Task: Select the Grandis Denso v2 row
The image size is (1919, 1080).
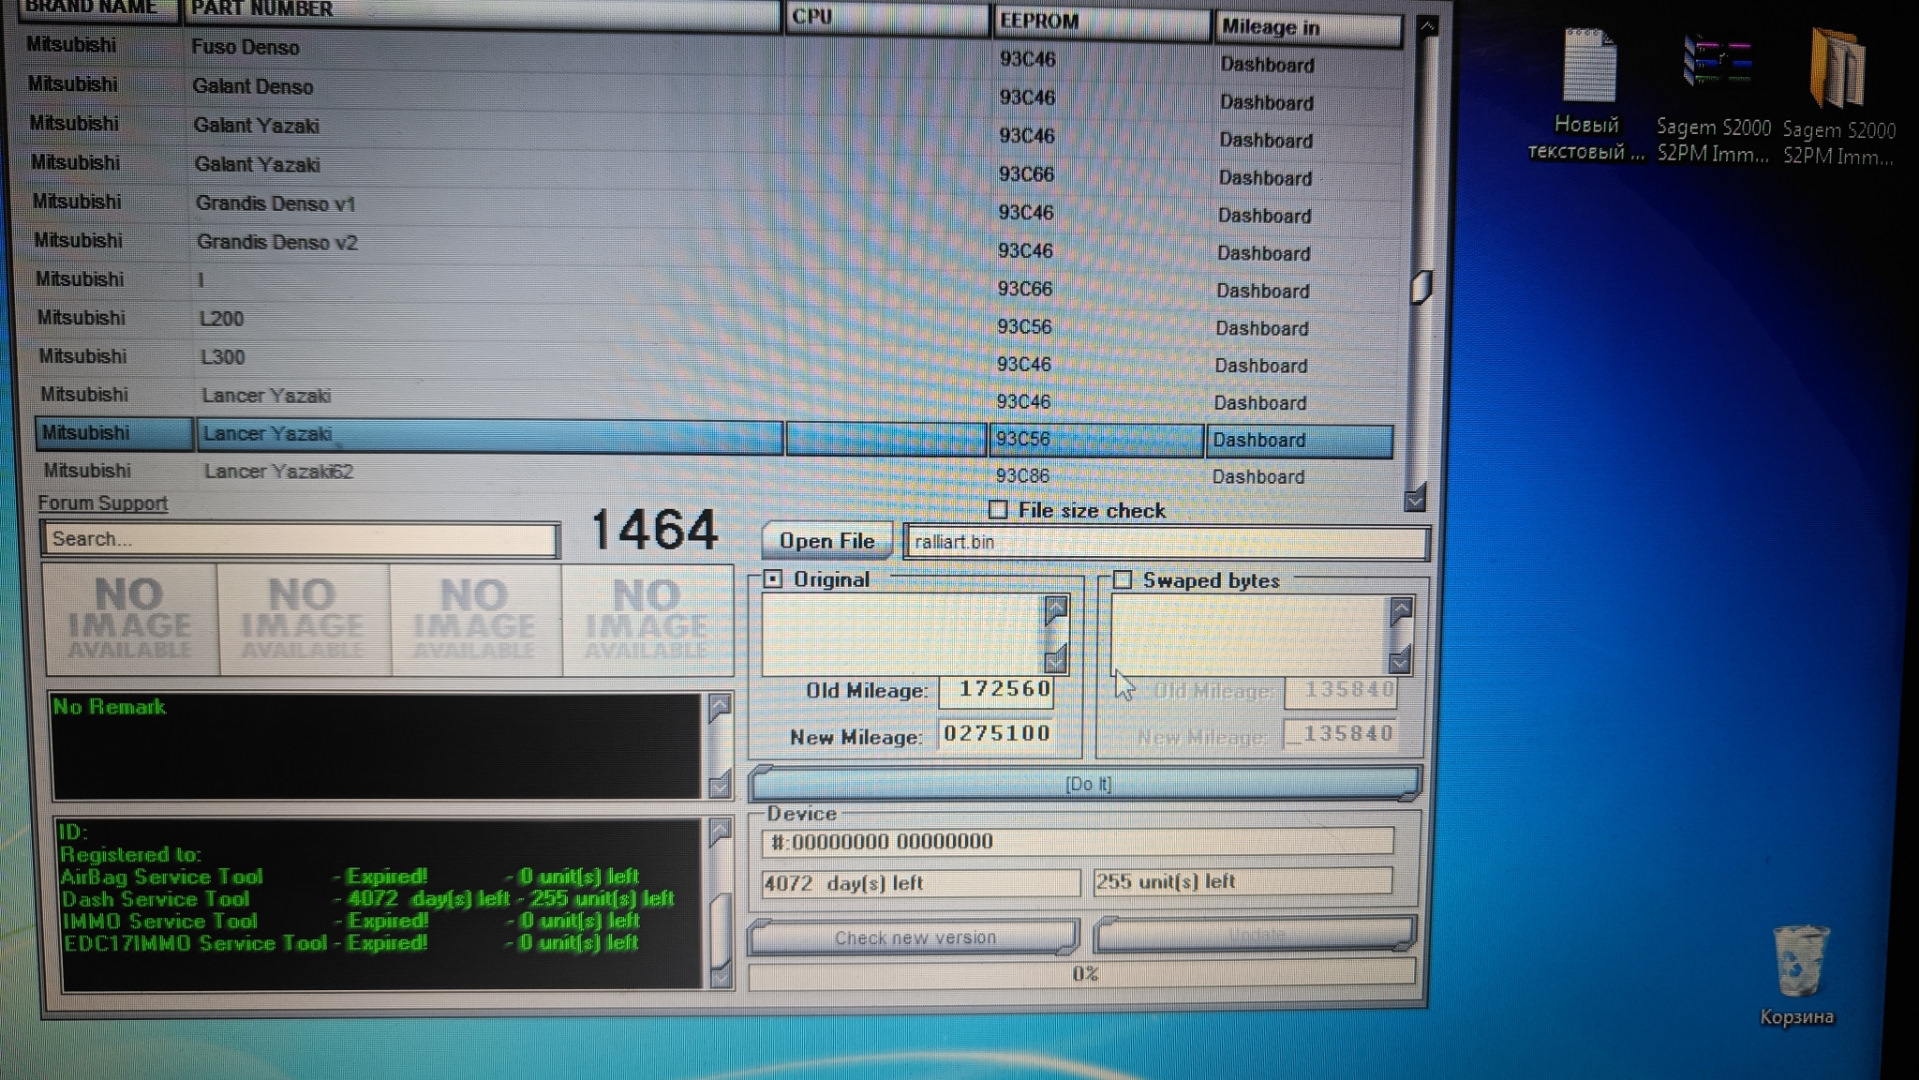Action: pyautogui.click(x=710, y=245)
